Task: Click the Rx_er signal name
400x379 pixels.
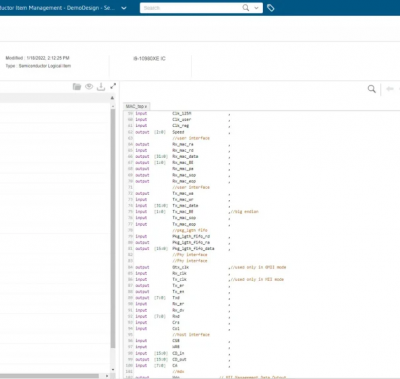Action: [x=178, y=304]
